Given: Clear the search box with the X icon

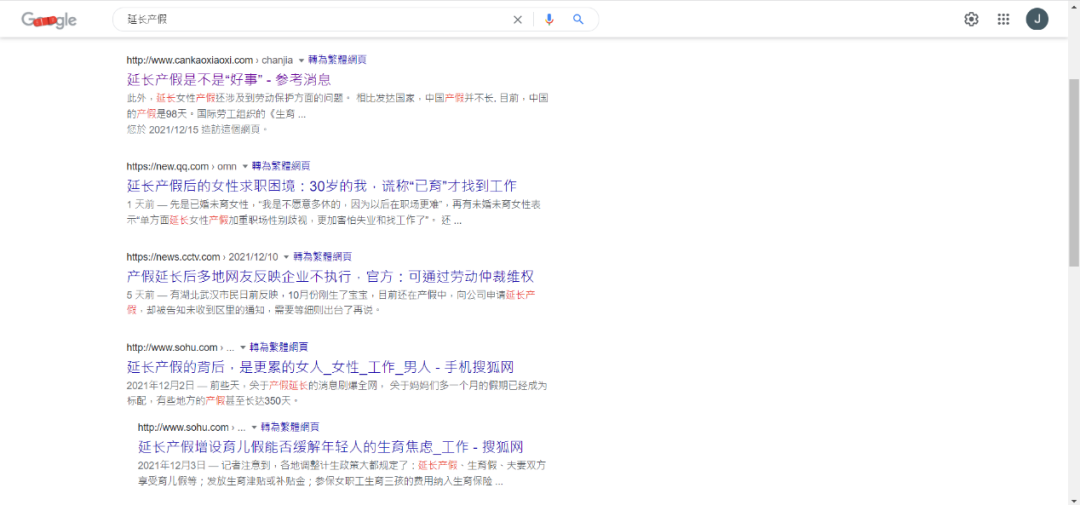Looking at the screenshot, I should pos(517,19).
